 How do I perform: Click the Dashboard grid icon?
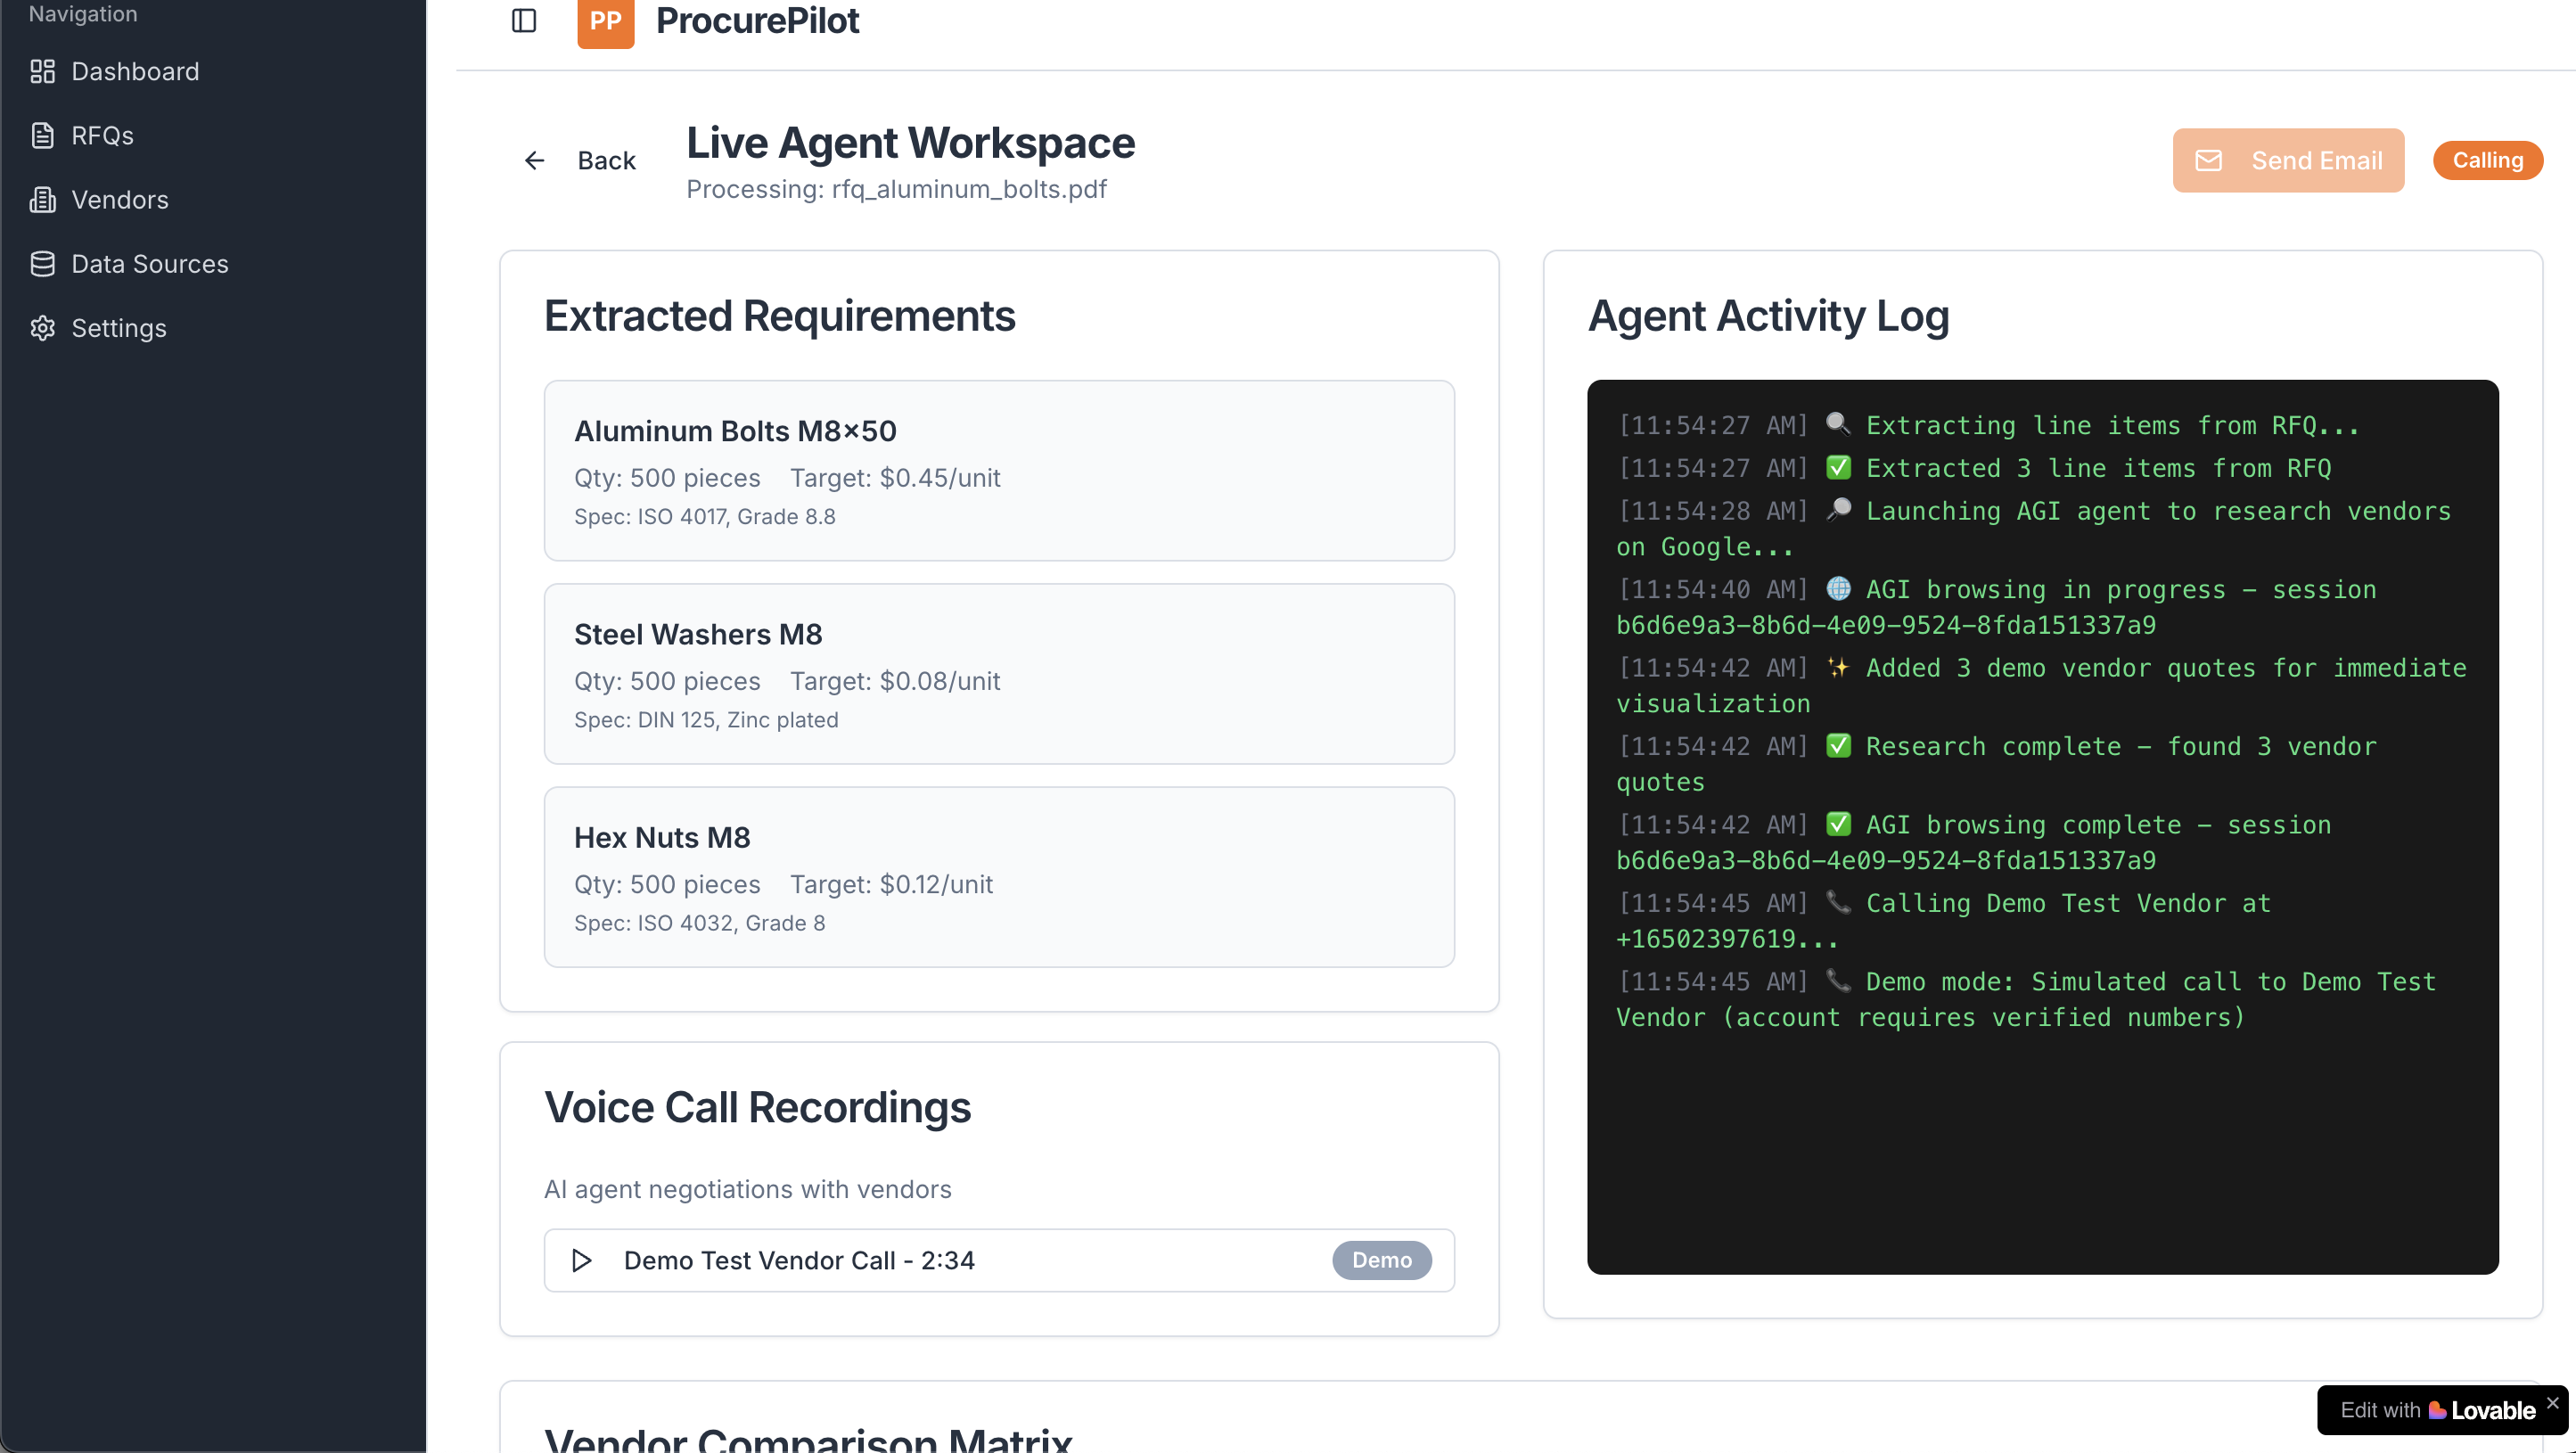[x=42, y=71]
